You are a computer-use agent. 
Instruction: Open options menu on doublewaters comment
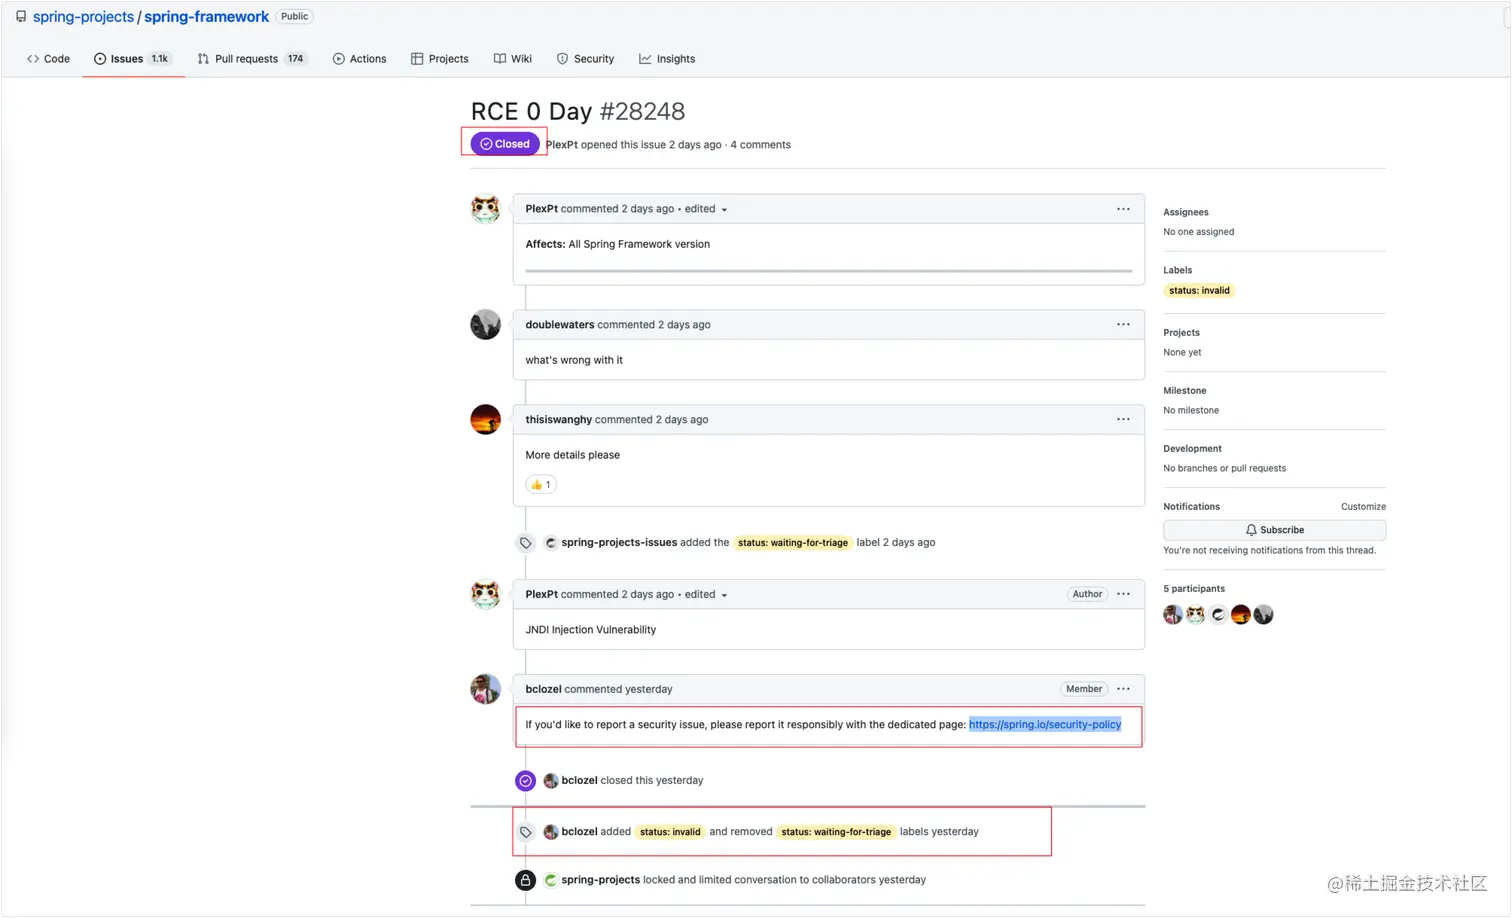pos(1123,324)
